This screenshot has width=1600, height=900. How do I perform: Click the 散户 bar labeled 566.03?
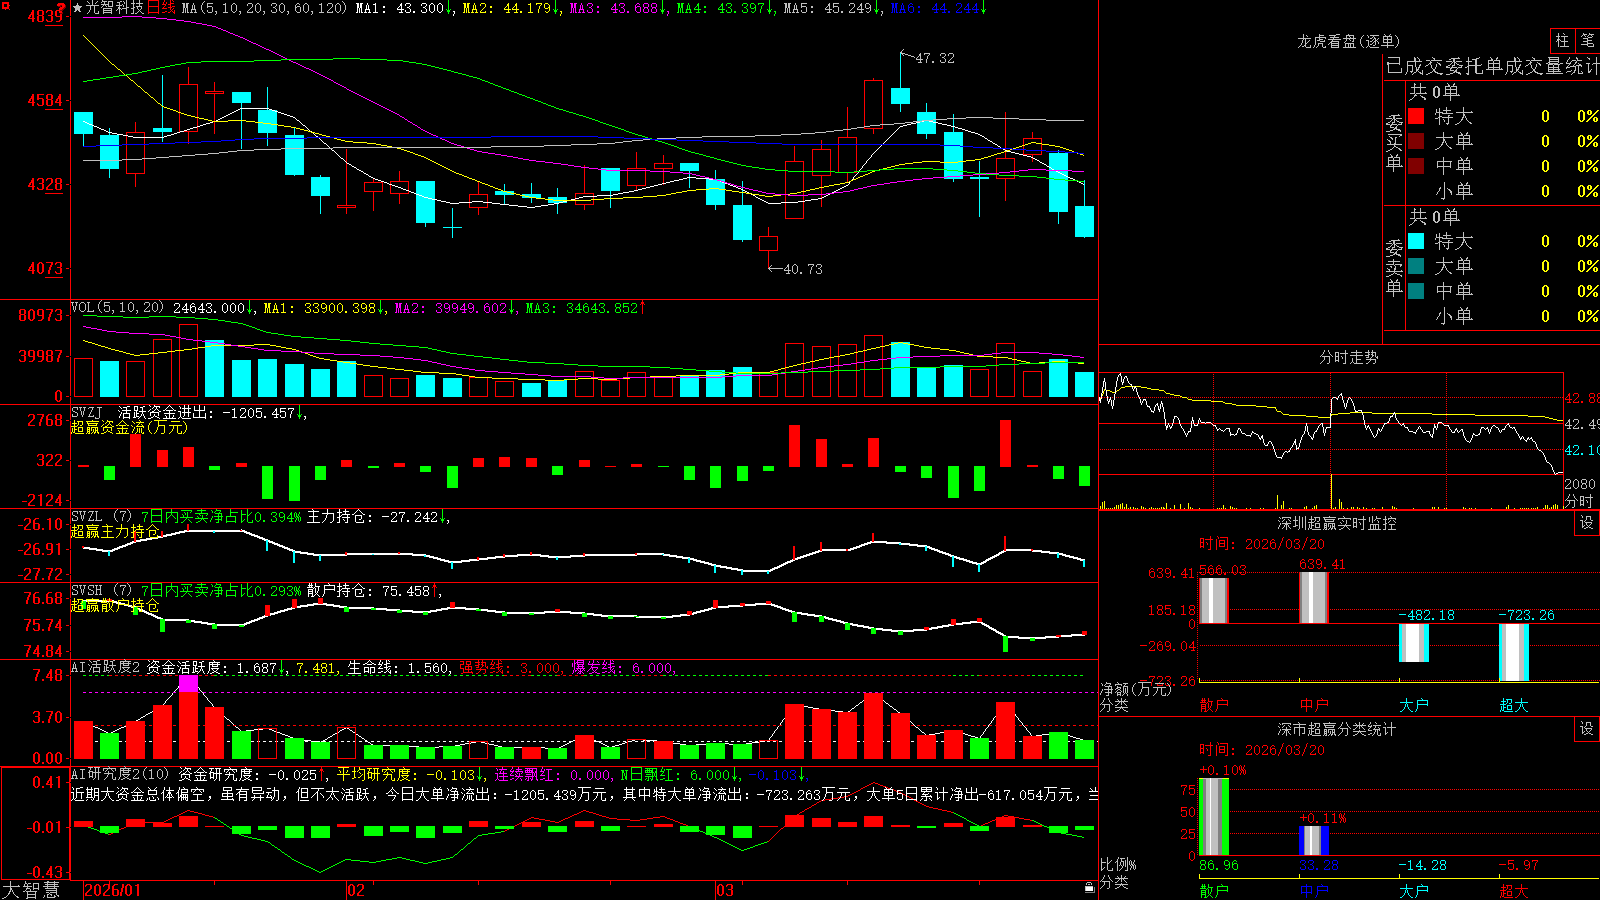coord(1214,600)
